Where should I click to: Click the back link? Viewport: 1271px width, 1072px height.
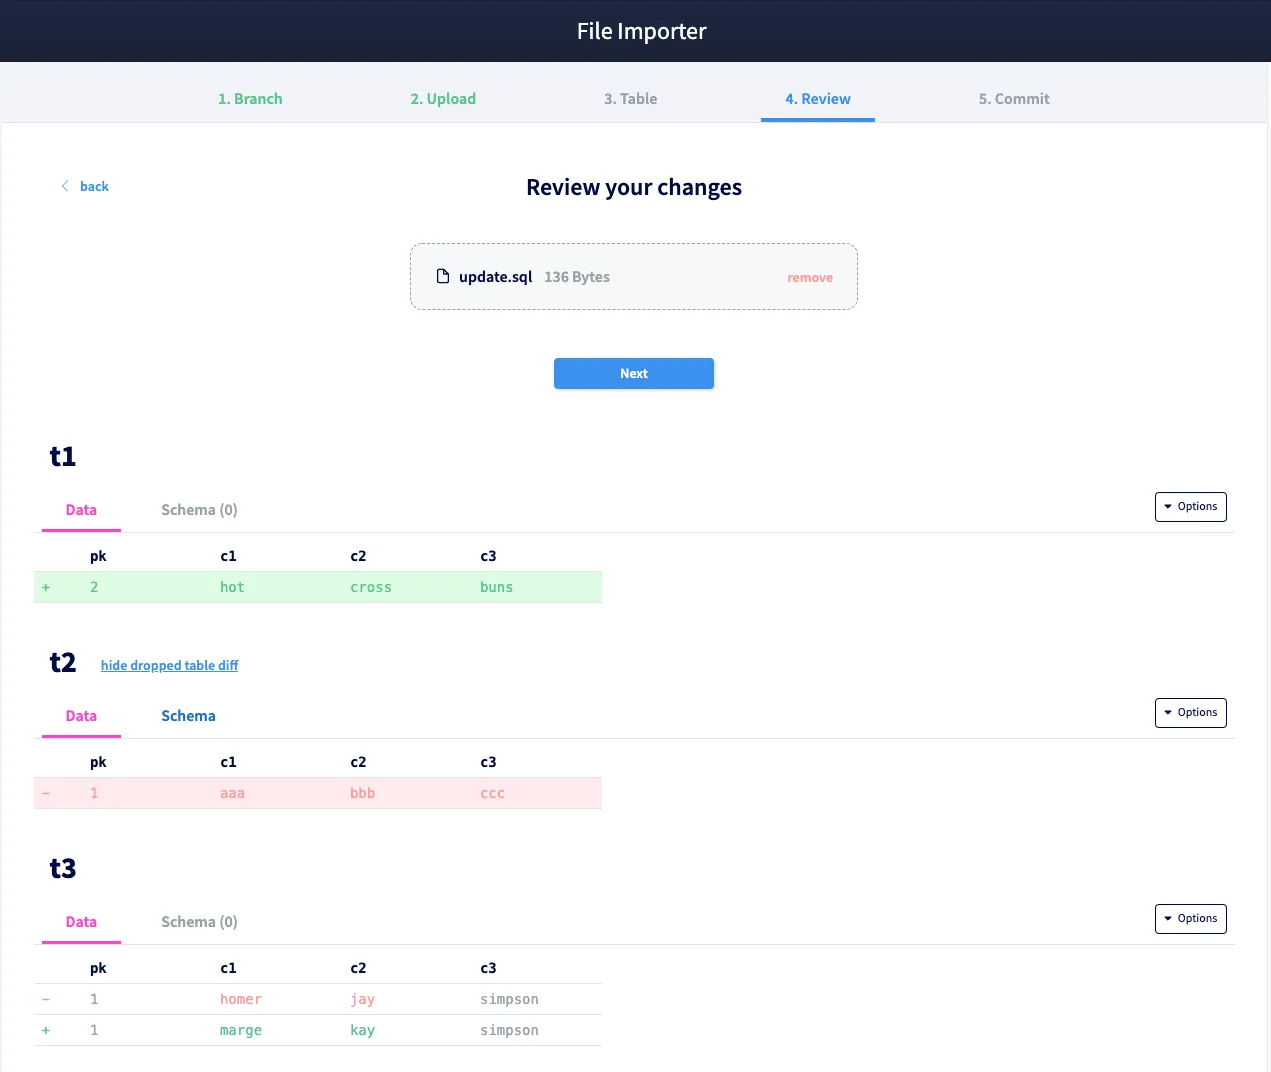(x=94, y=187)
